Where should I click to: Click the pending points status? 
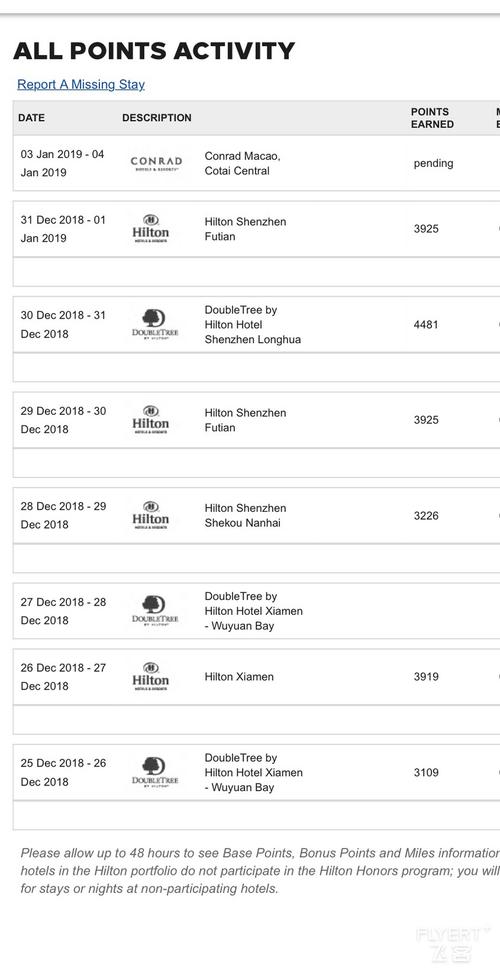point(434,163)
